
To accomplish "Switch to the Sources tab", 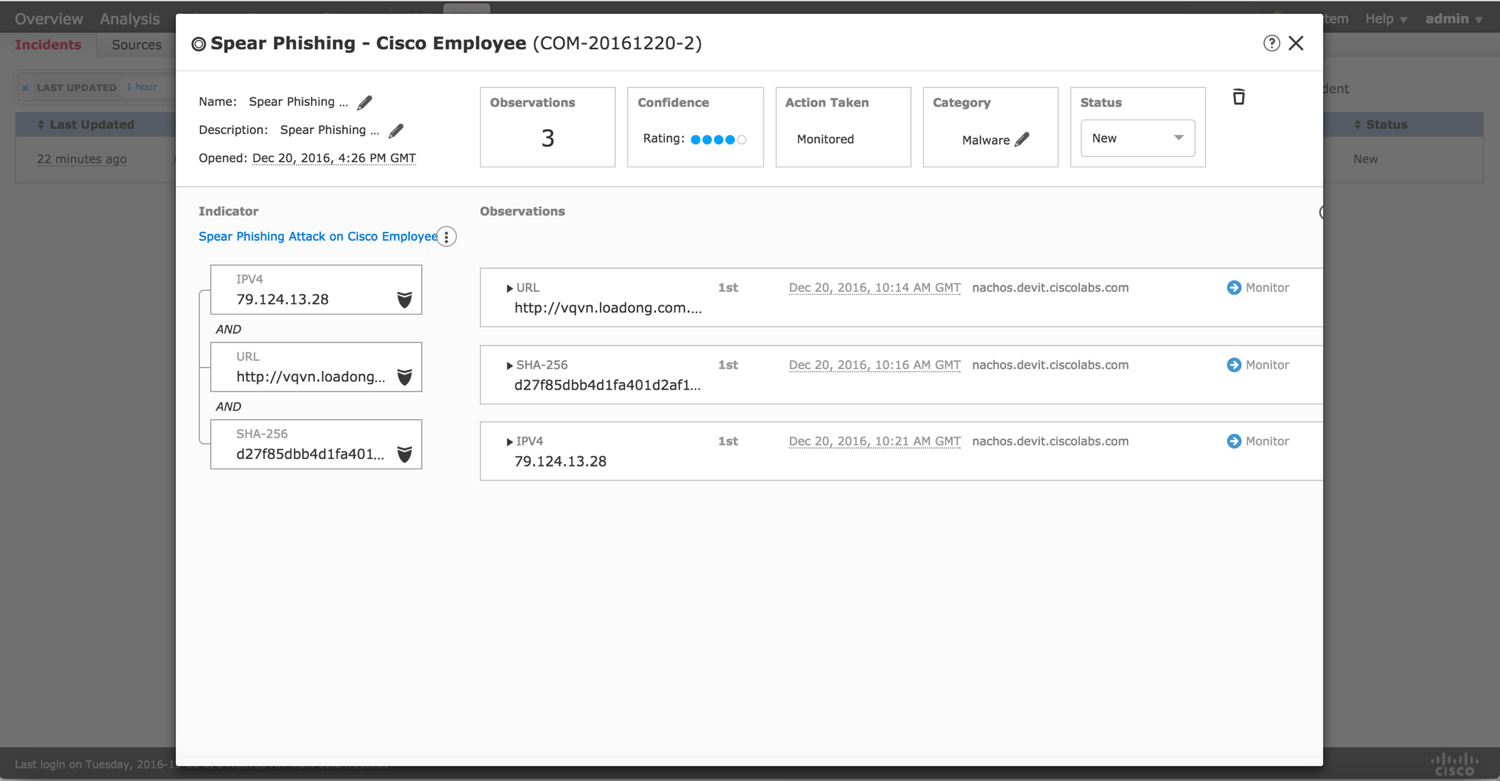I will 137,45.
